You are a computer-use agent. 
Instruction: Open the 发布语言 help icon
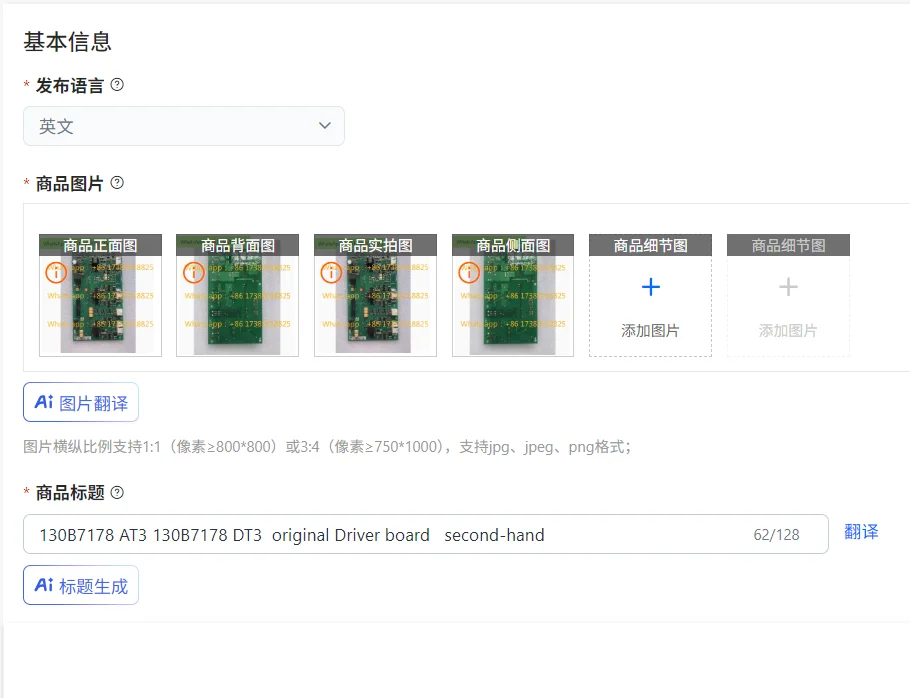tap(117, 85)
